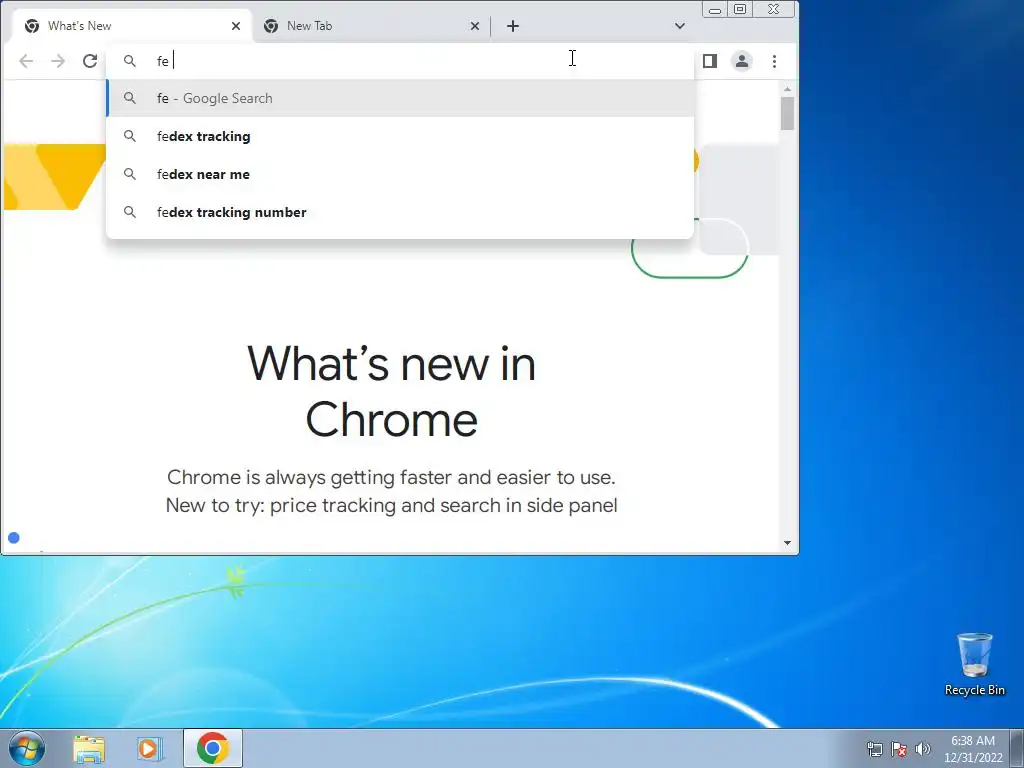The image size is (1024, 768).
Task: Click the vertical scrollbar thumb
Action: [x=787, y=113]
